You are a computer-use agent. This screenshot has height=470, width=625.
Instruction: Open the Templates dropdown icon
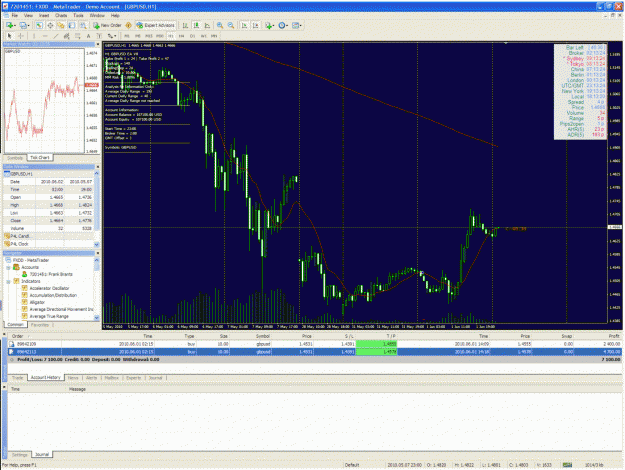pos(297,25)
